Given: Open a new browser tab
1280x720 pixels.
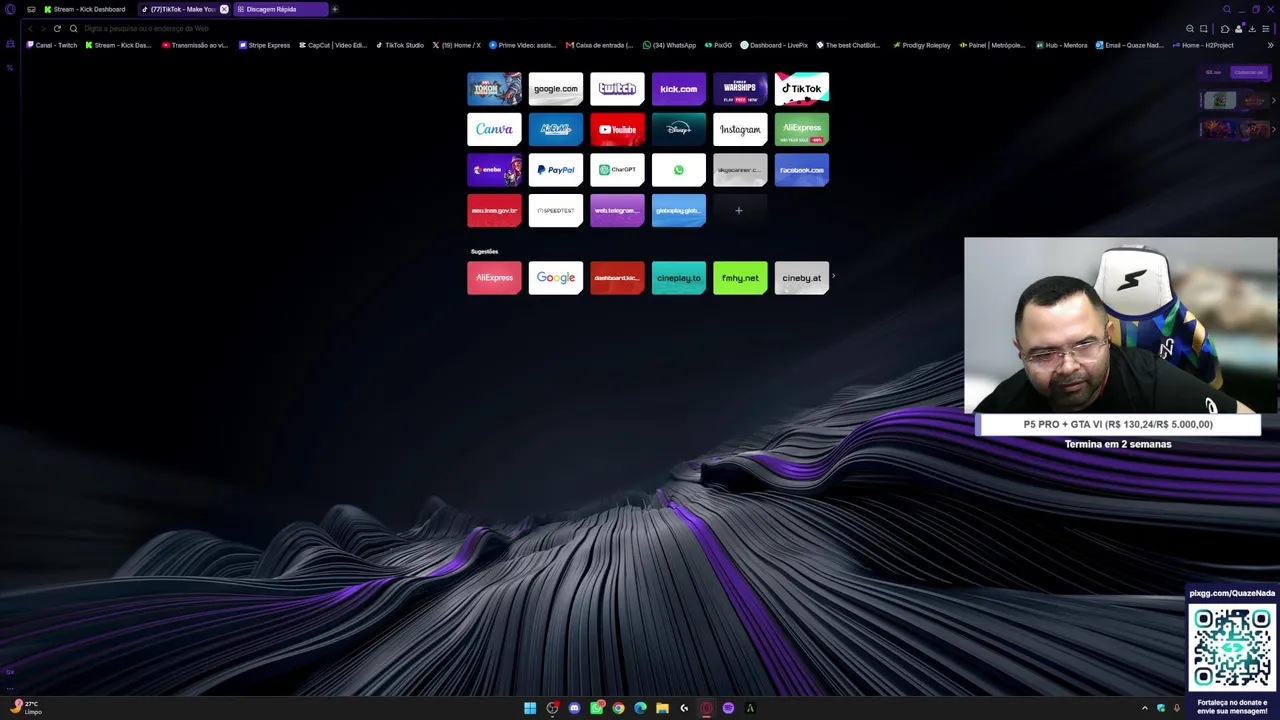Looking at the screenshot, I should pos(335,9).
